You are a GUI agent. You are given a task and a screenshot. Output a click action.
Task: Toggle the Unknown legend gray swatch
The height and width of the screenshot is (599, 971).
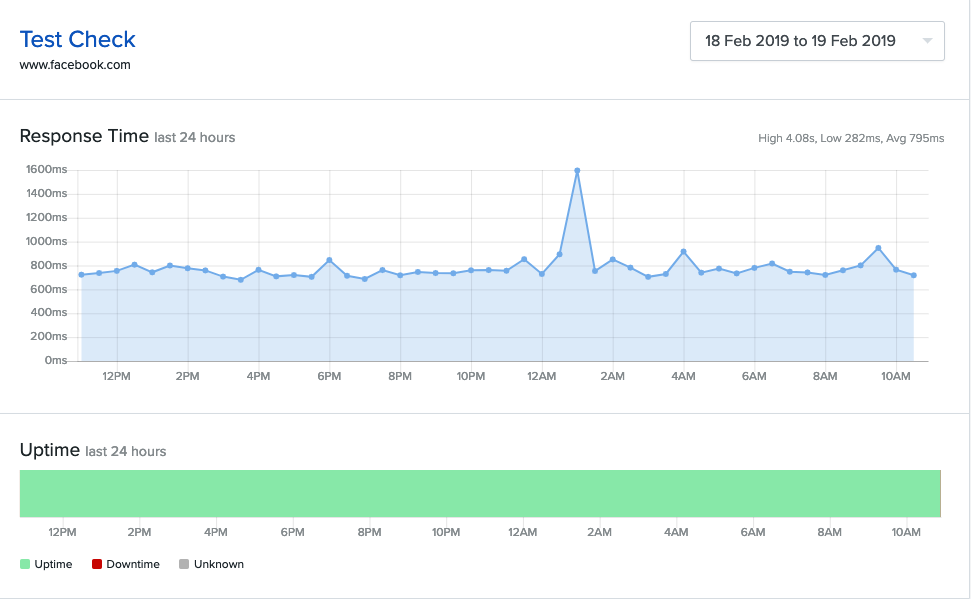[x=184, y=564]
